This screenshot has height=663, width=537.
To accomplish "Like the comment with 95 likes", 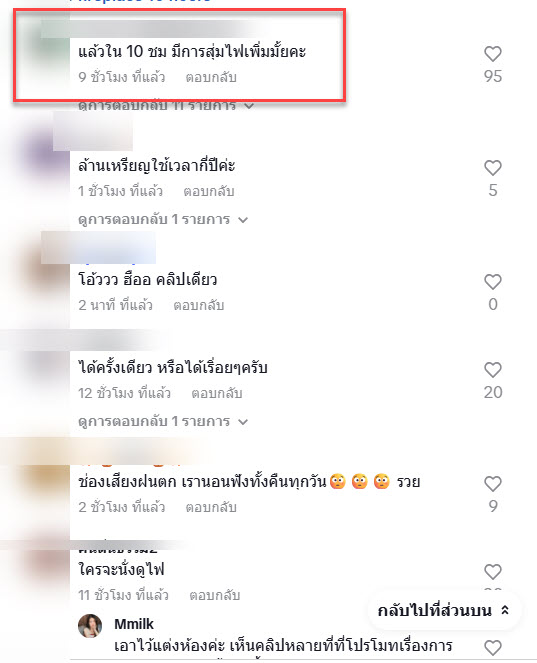I will tap(493, 54).
